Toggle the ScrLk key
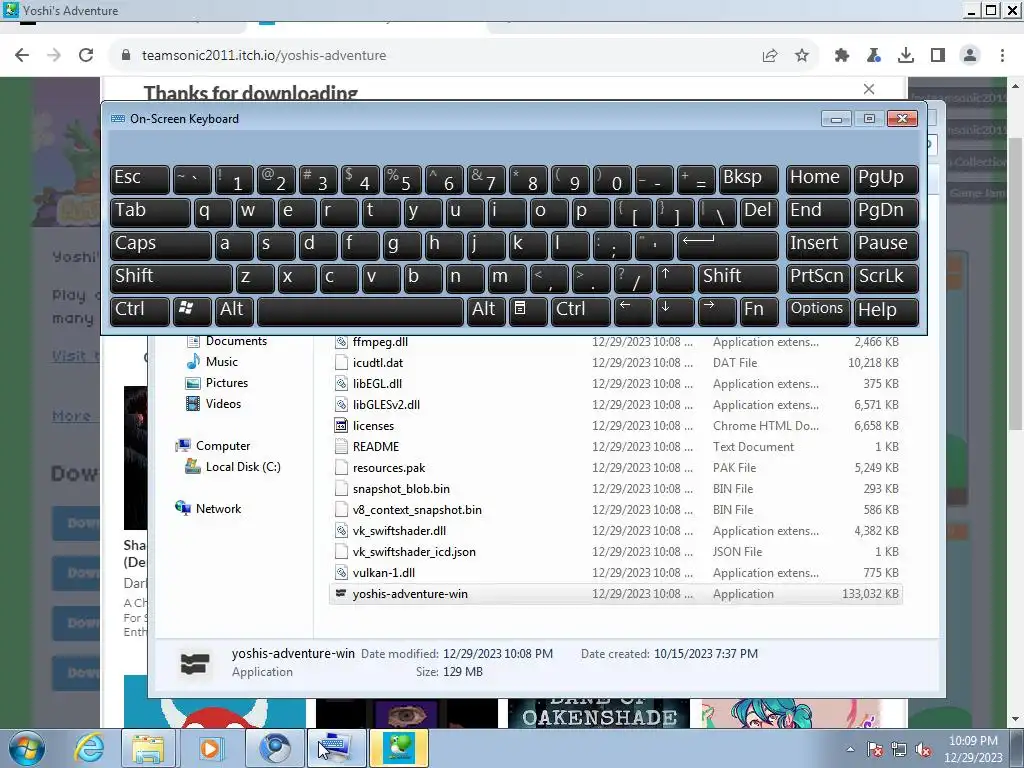Viewport: 1024px width, 768px height. (886, 278)
